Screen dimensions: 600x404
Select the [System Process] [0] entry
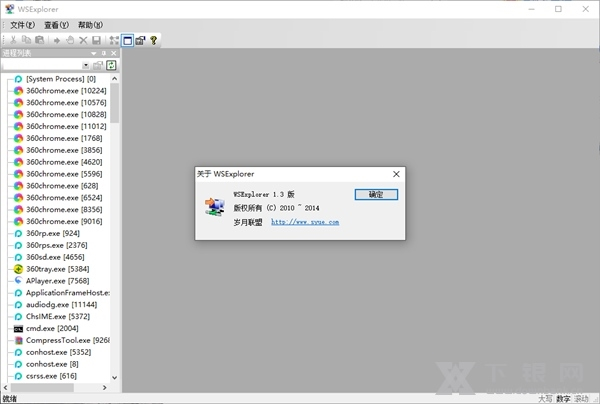coord(61,79)
